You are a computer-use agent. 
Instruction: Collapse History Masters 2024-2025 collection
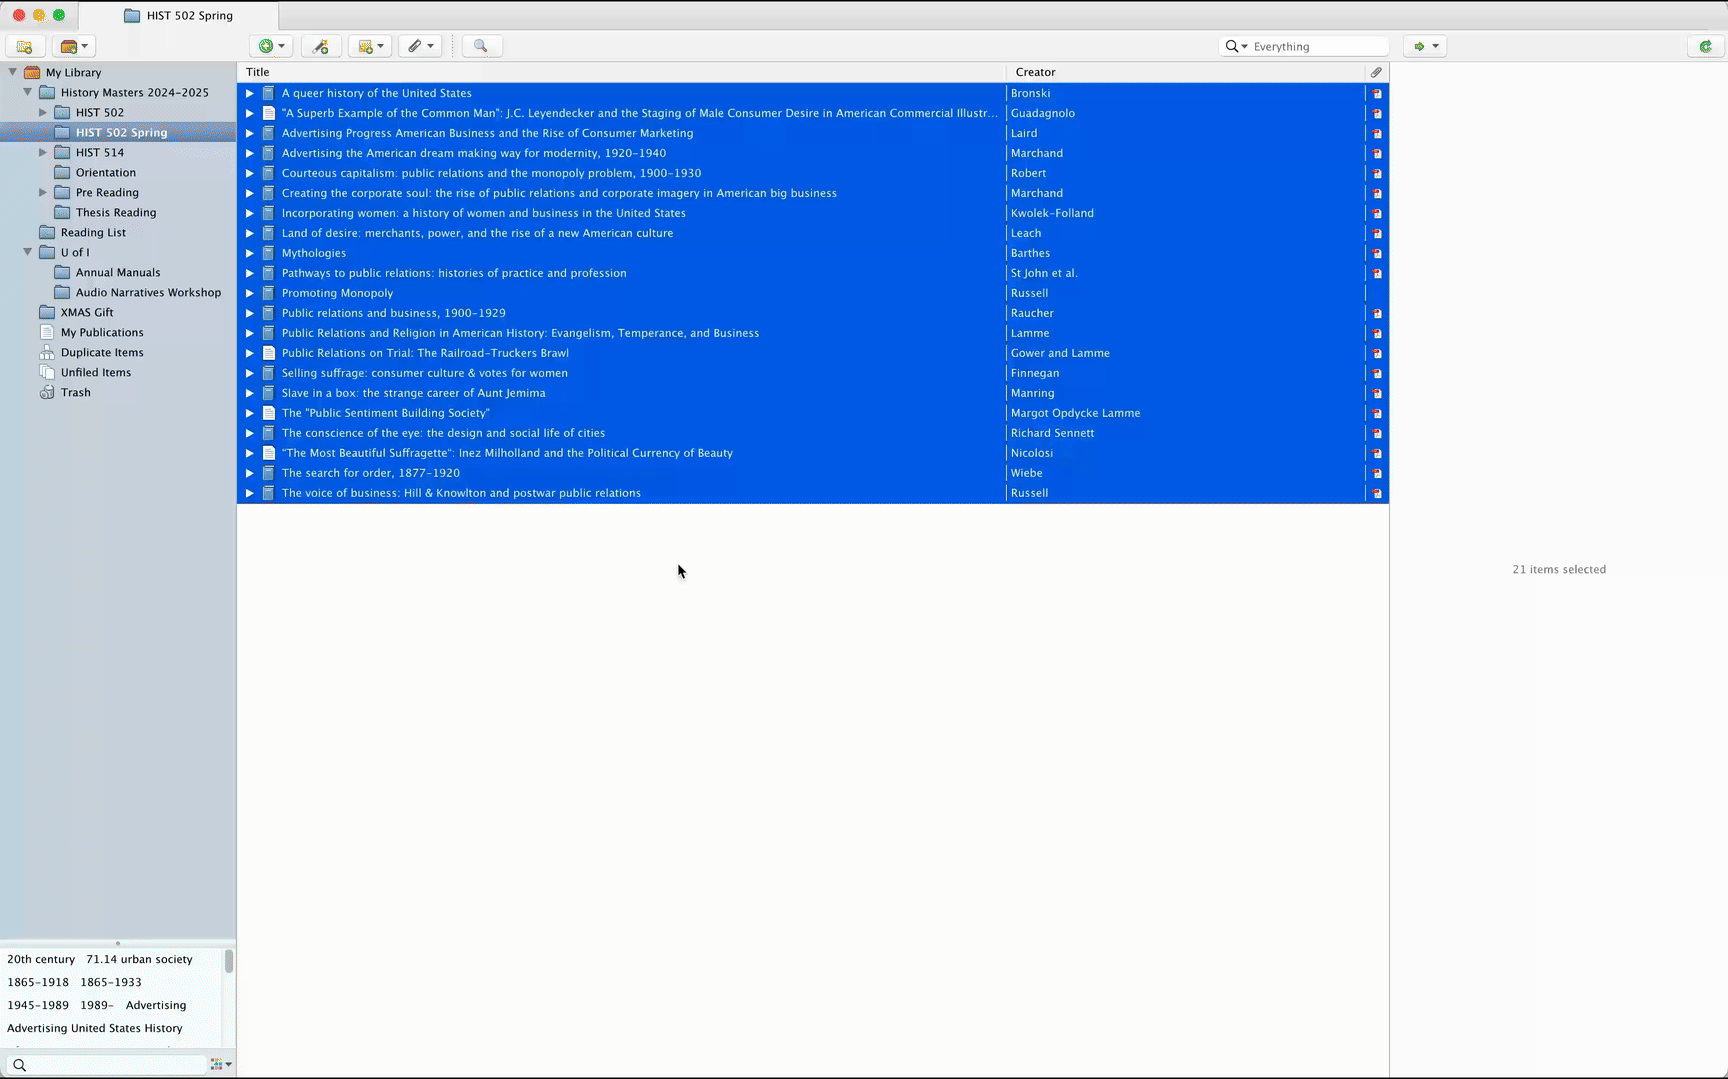coord(28,92)
